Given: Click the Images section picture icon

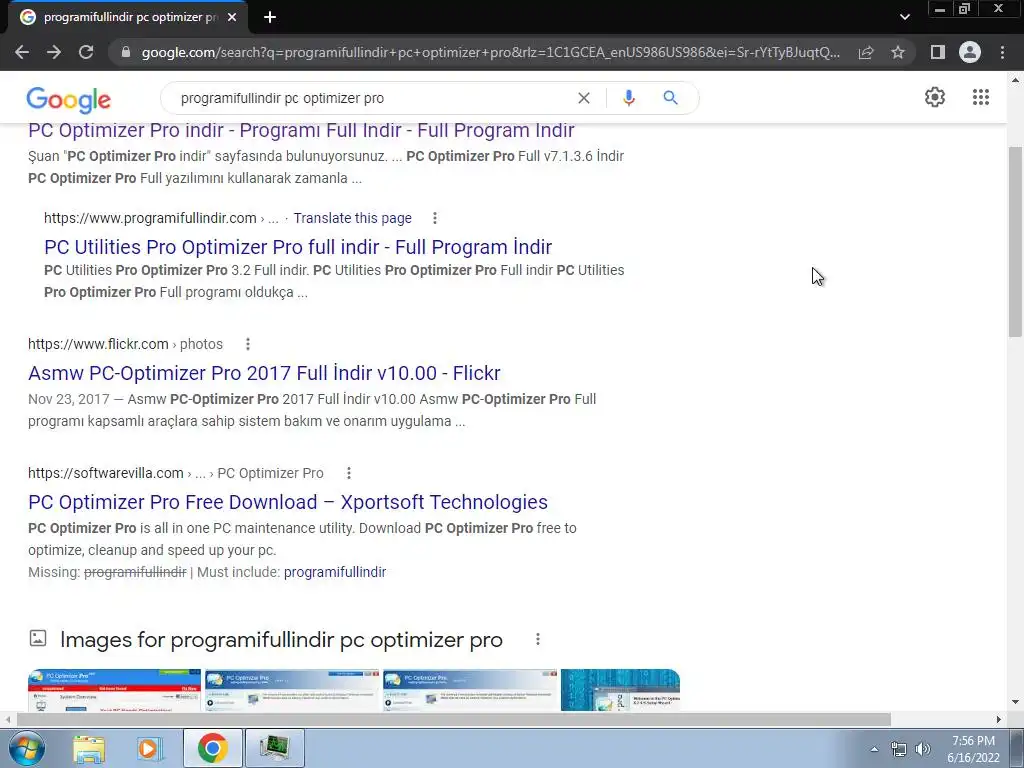Looking at the screenshot, I should pyautogui.click(x=38, y=638).
